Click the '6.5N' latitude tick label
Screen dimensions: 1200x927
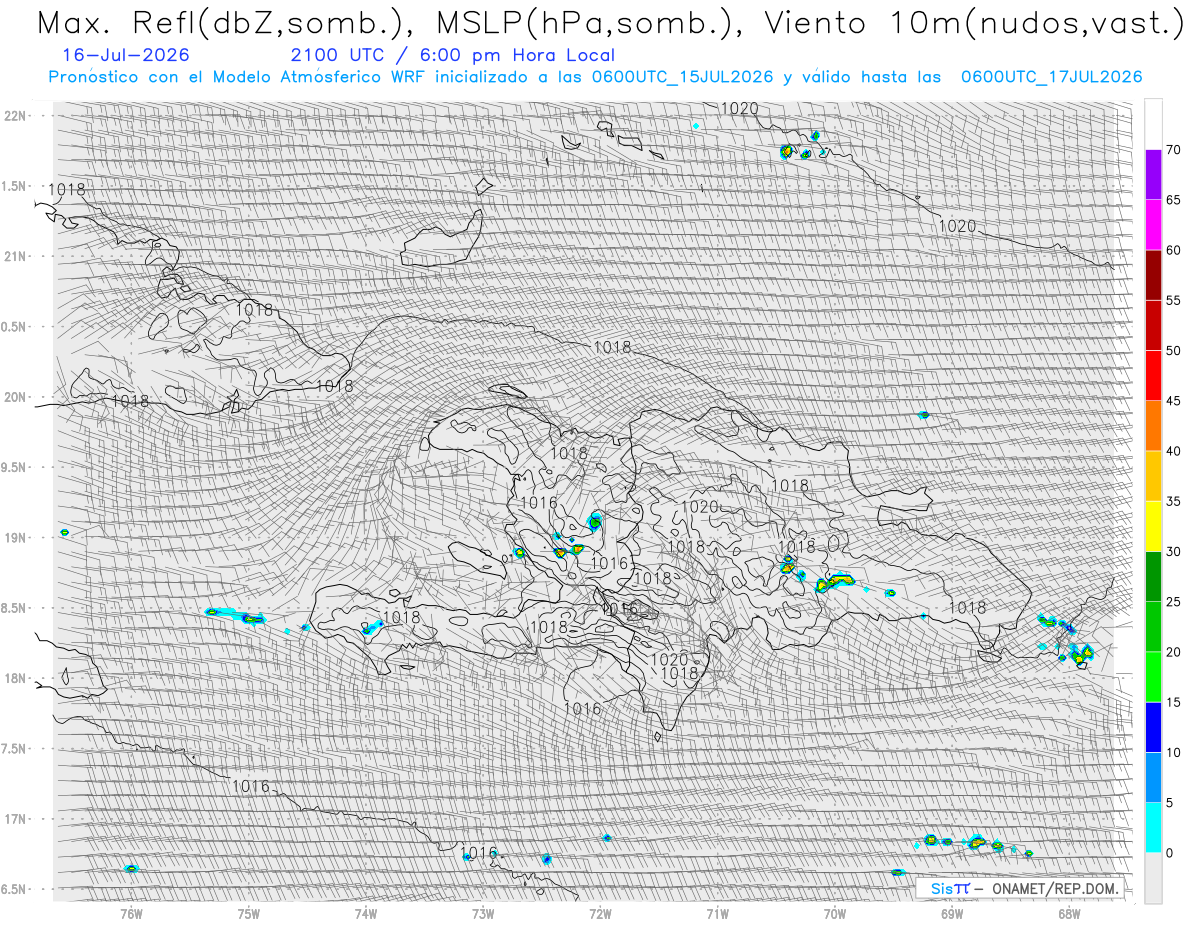[14, 889]
